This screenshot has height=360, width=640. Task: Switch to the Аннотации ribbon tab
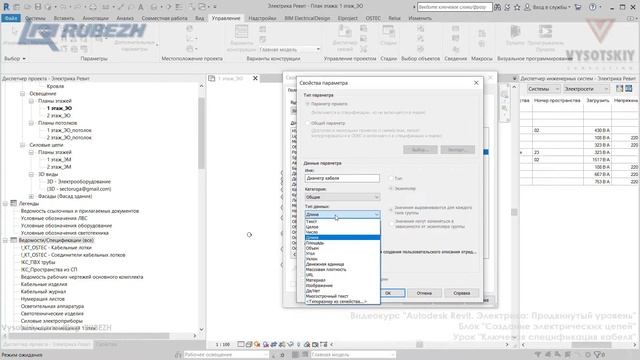(x=96, y=18)
